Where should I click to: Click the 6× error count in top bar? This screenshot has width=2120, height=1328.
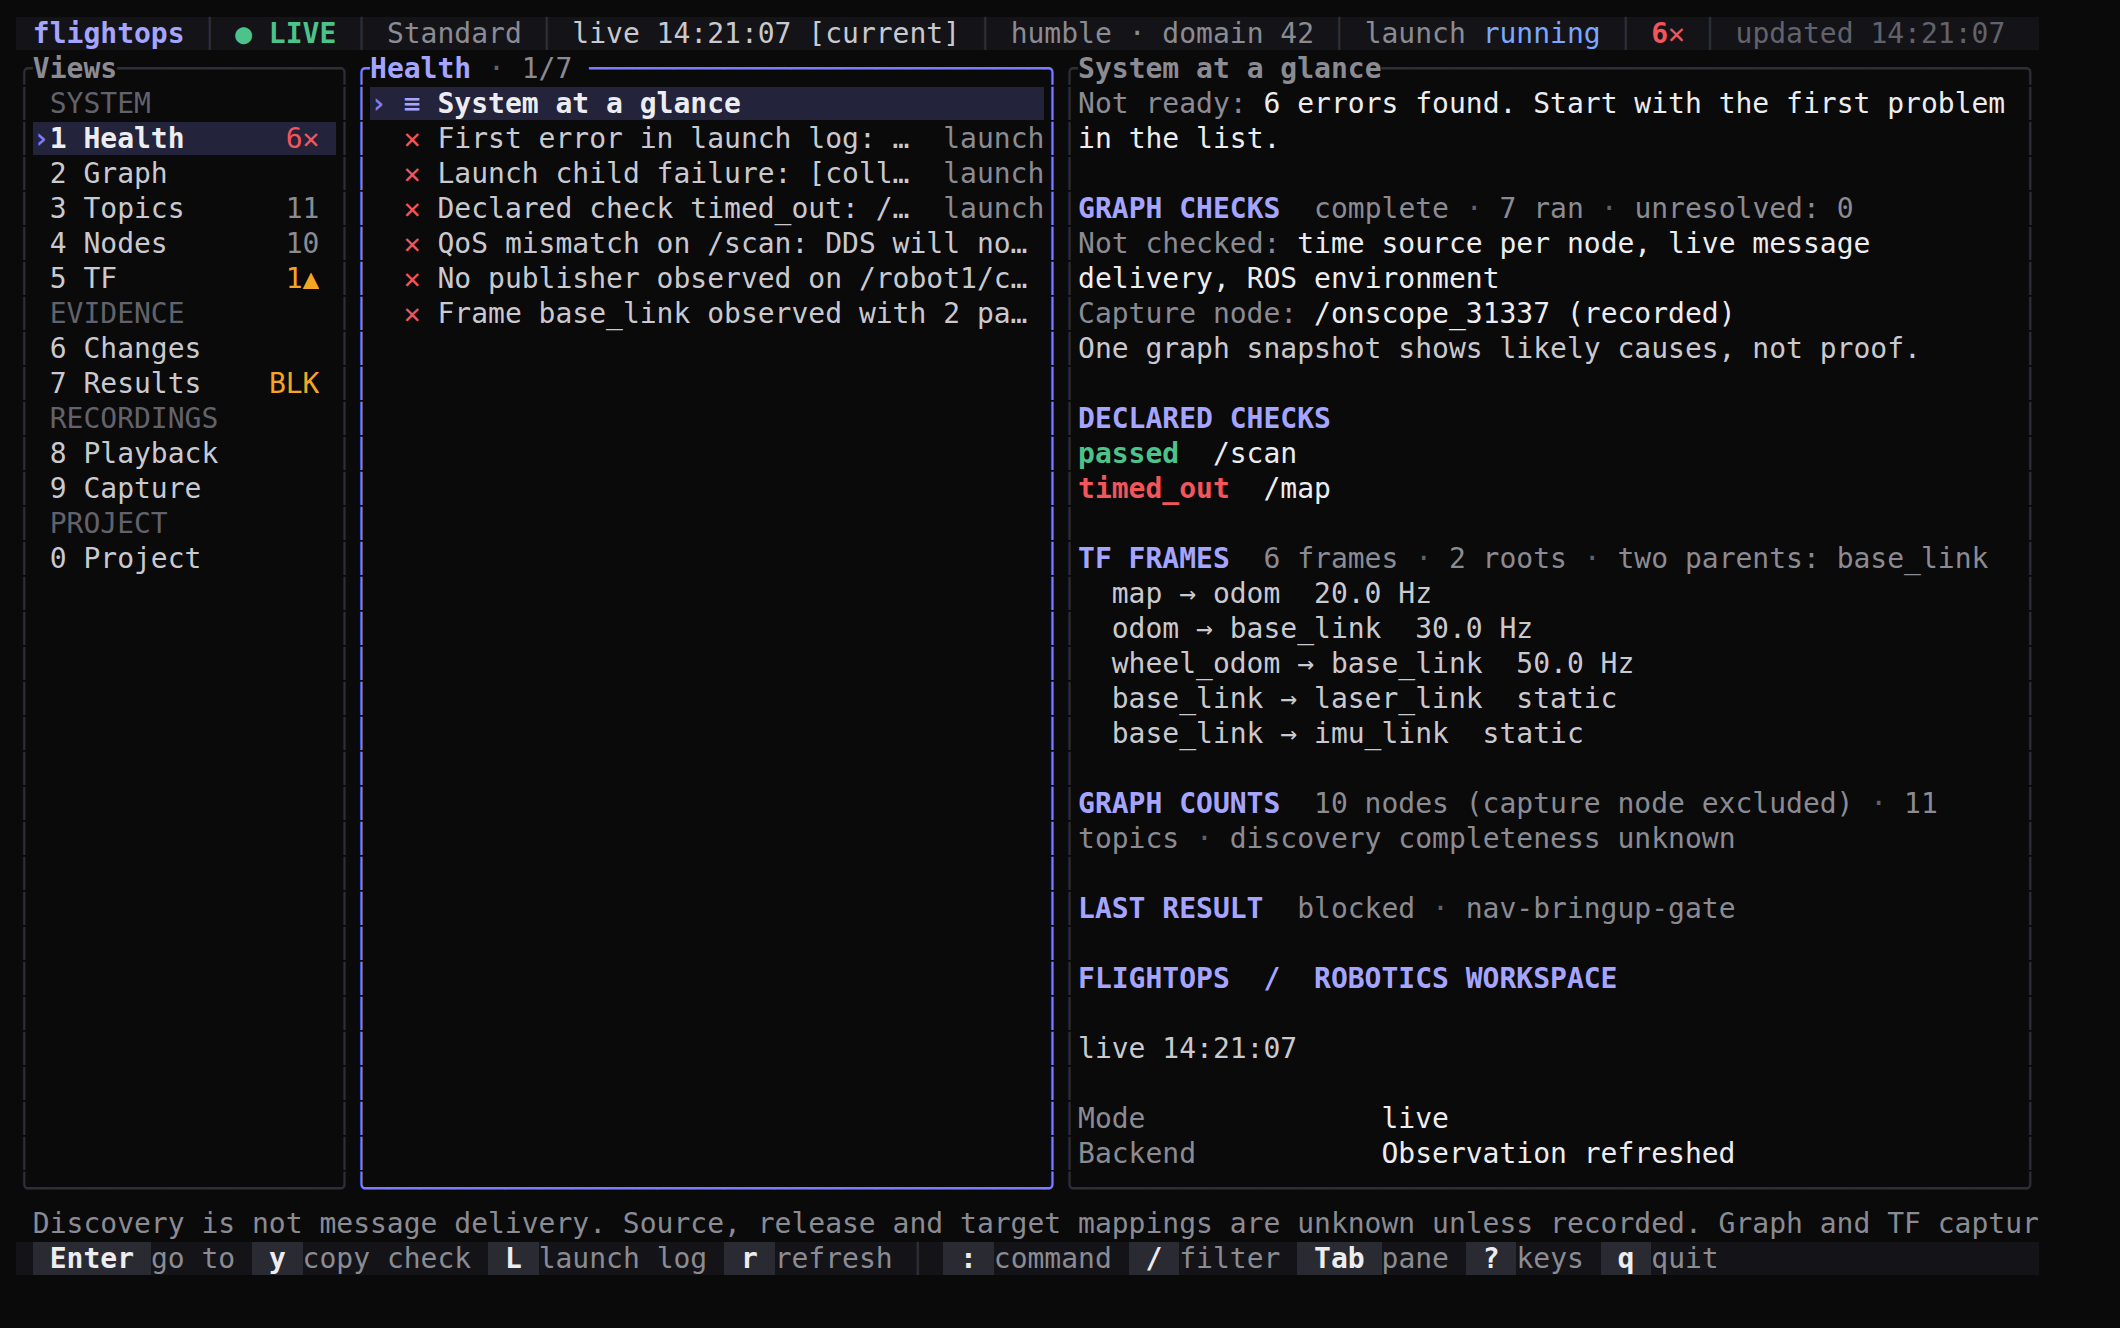pos(1668,33)
